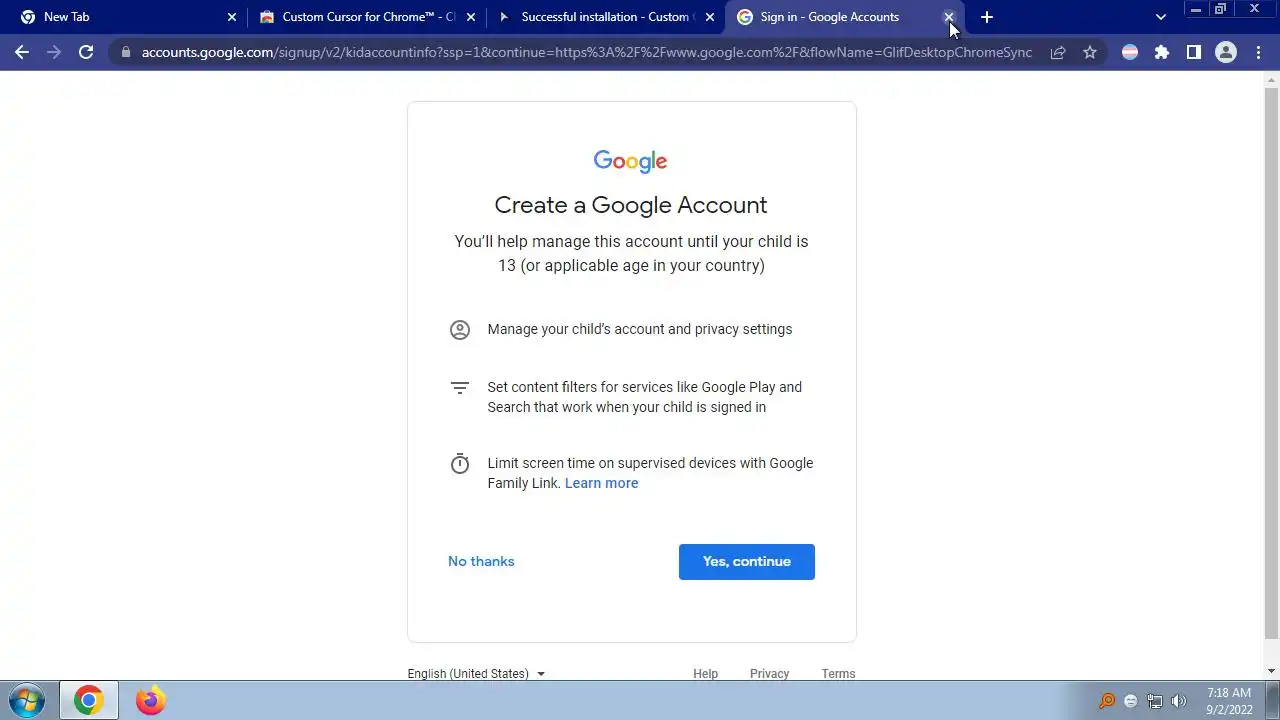1280x720 pixels.
Task: Click the magnifier tray icon
Action: pos(1107,701)
